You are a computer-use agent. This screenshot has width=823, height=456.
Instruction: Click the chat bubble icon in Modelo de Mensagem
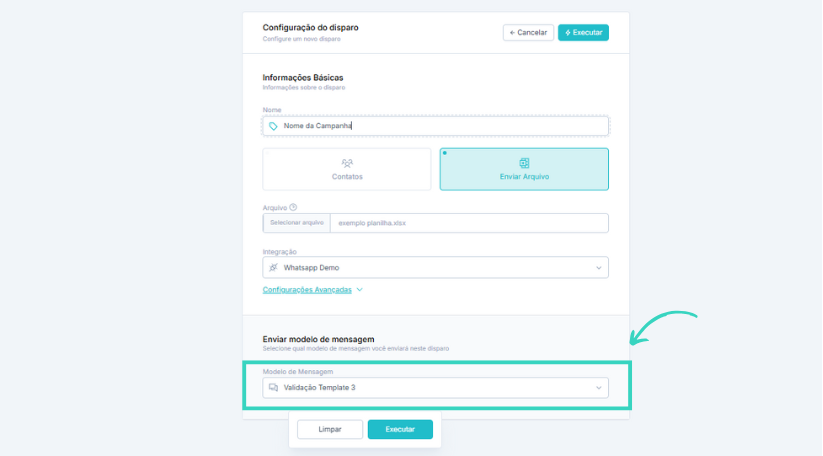273,387
